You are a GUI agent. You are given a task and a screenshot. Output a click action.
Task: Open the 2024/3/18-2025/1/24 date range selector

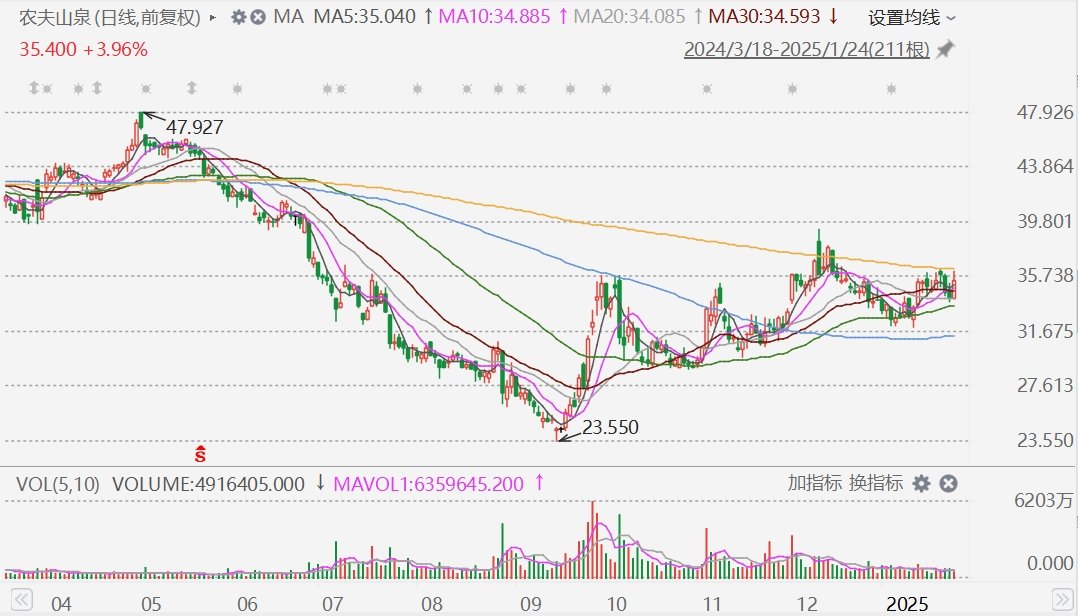point(806,50)
